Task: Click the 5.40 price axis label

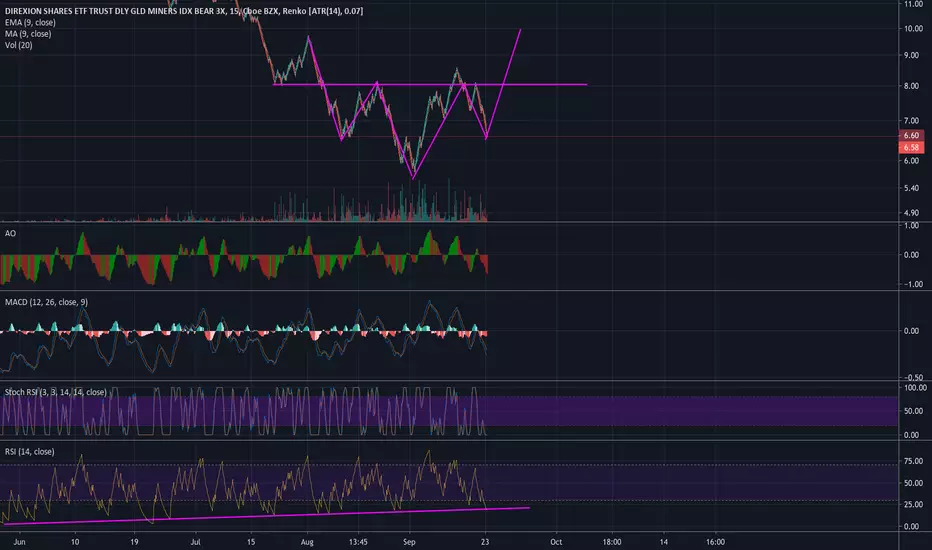Action: [911, 188]
